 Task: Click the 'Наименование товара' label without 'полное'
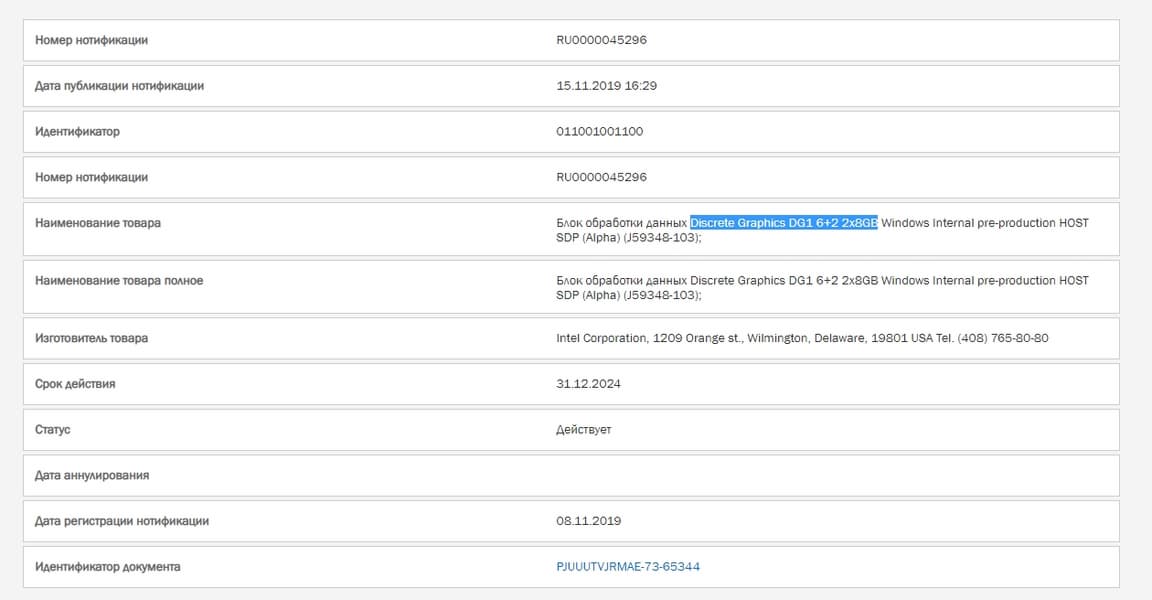point(98,224)
